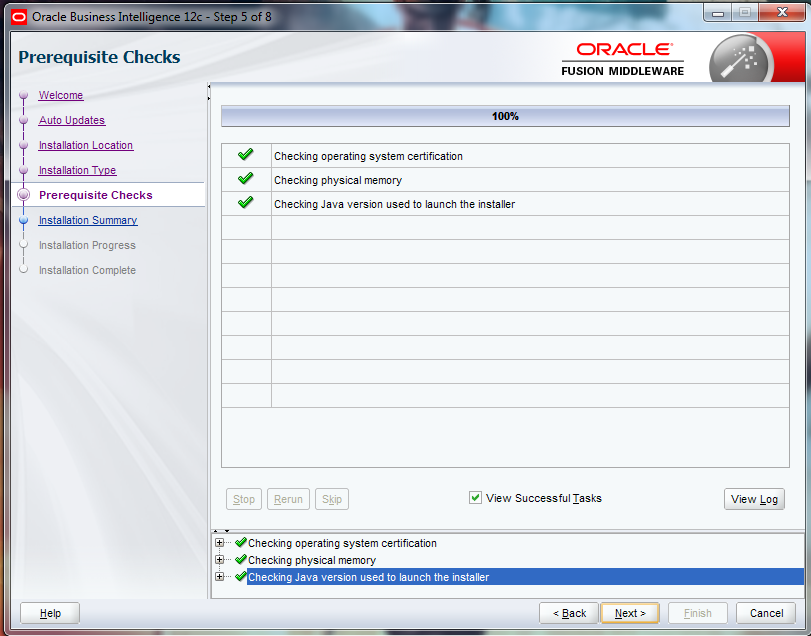Click the Prerequisite Checks current step bullet
811x636 pixels.
click(23, 195)
